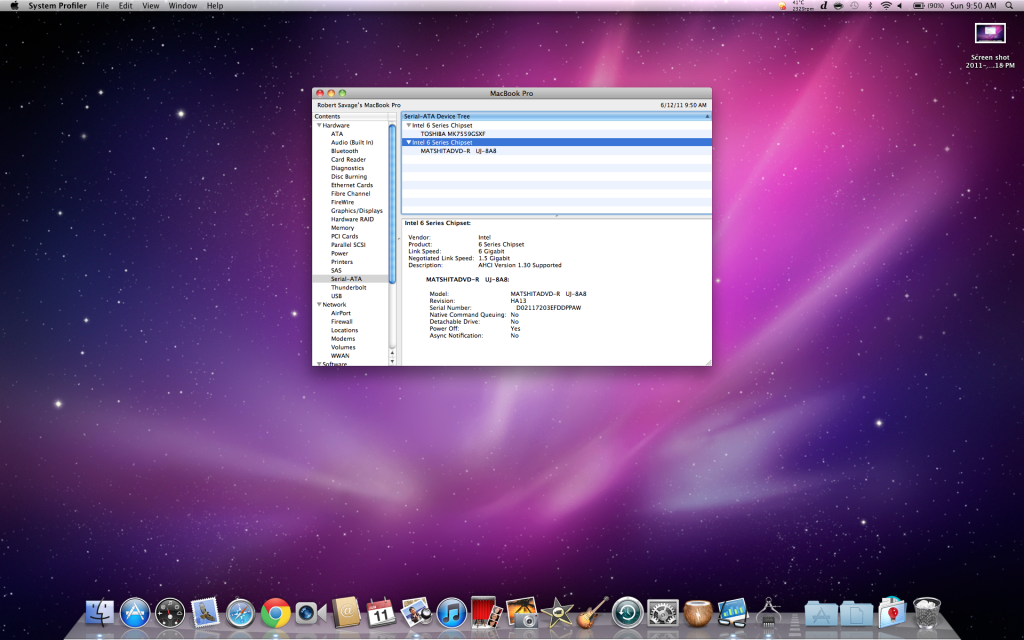Collapse the Hardware section in Contents
This screenshot has height=640, width=1024.
319,125
